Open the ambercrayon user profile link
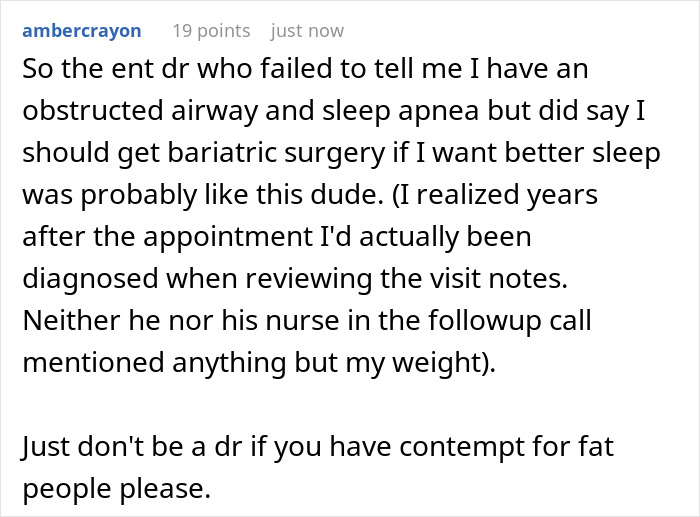The height and width of the screenshot is (517, 700). [82, 30]
